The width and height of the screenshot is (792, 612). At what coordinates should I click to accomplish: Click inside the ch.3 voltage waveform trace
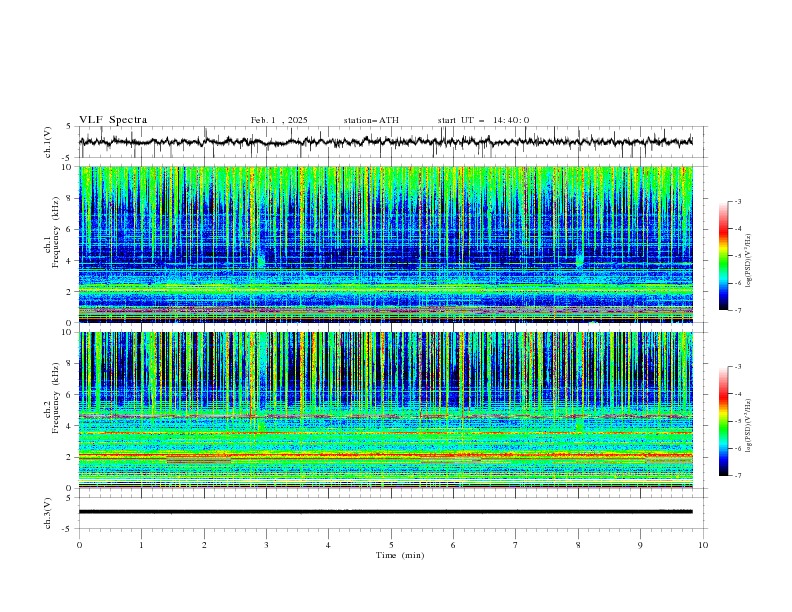(385, 512)
